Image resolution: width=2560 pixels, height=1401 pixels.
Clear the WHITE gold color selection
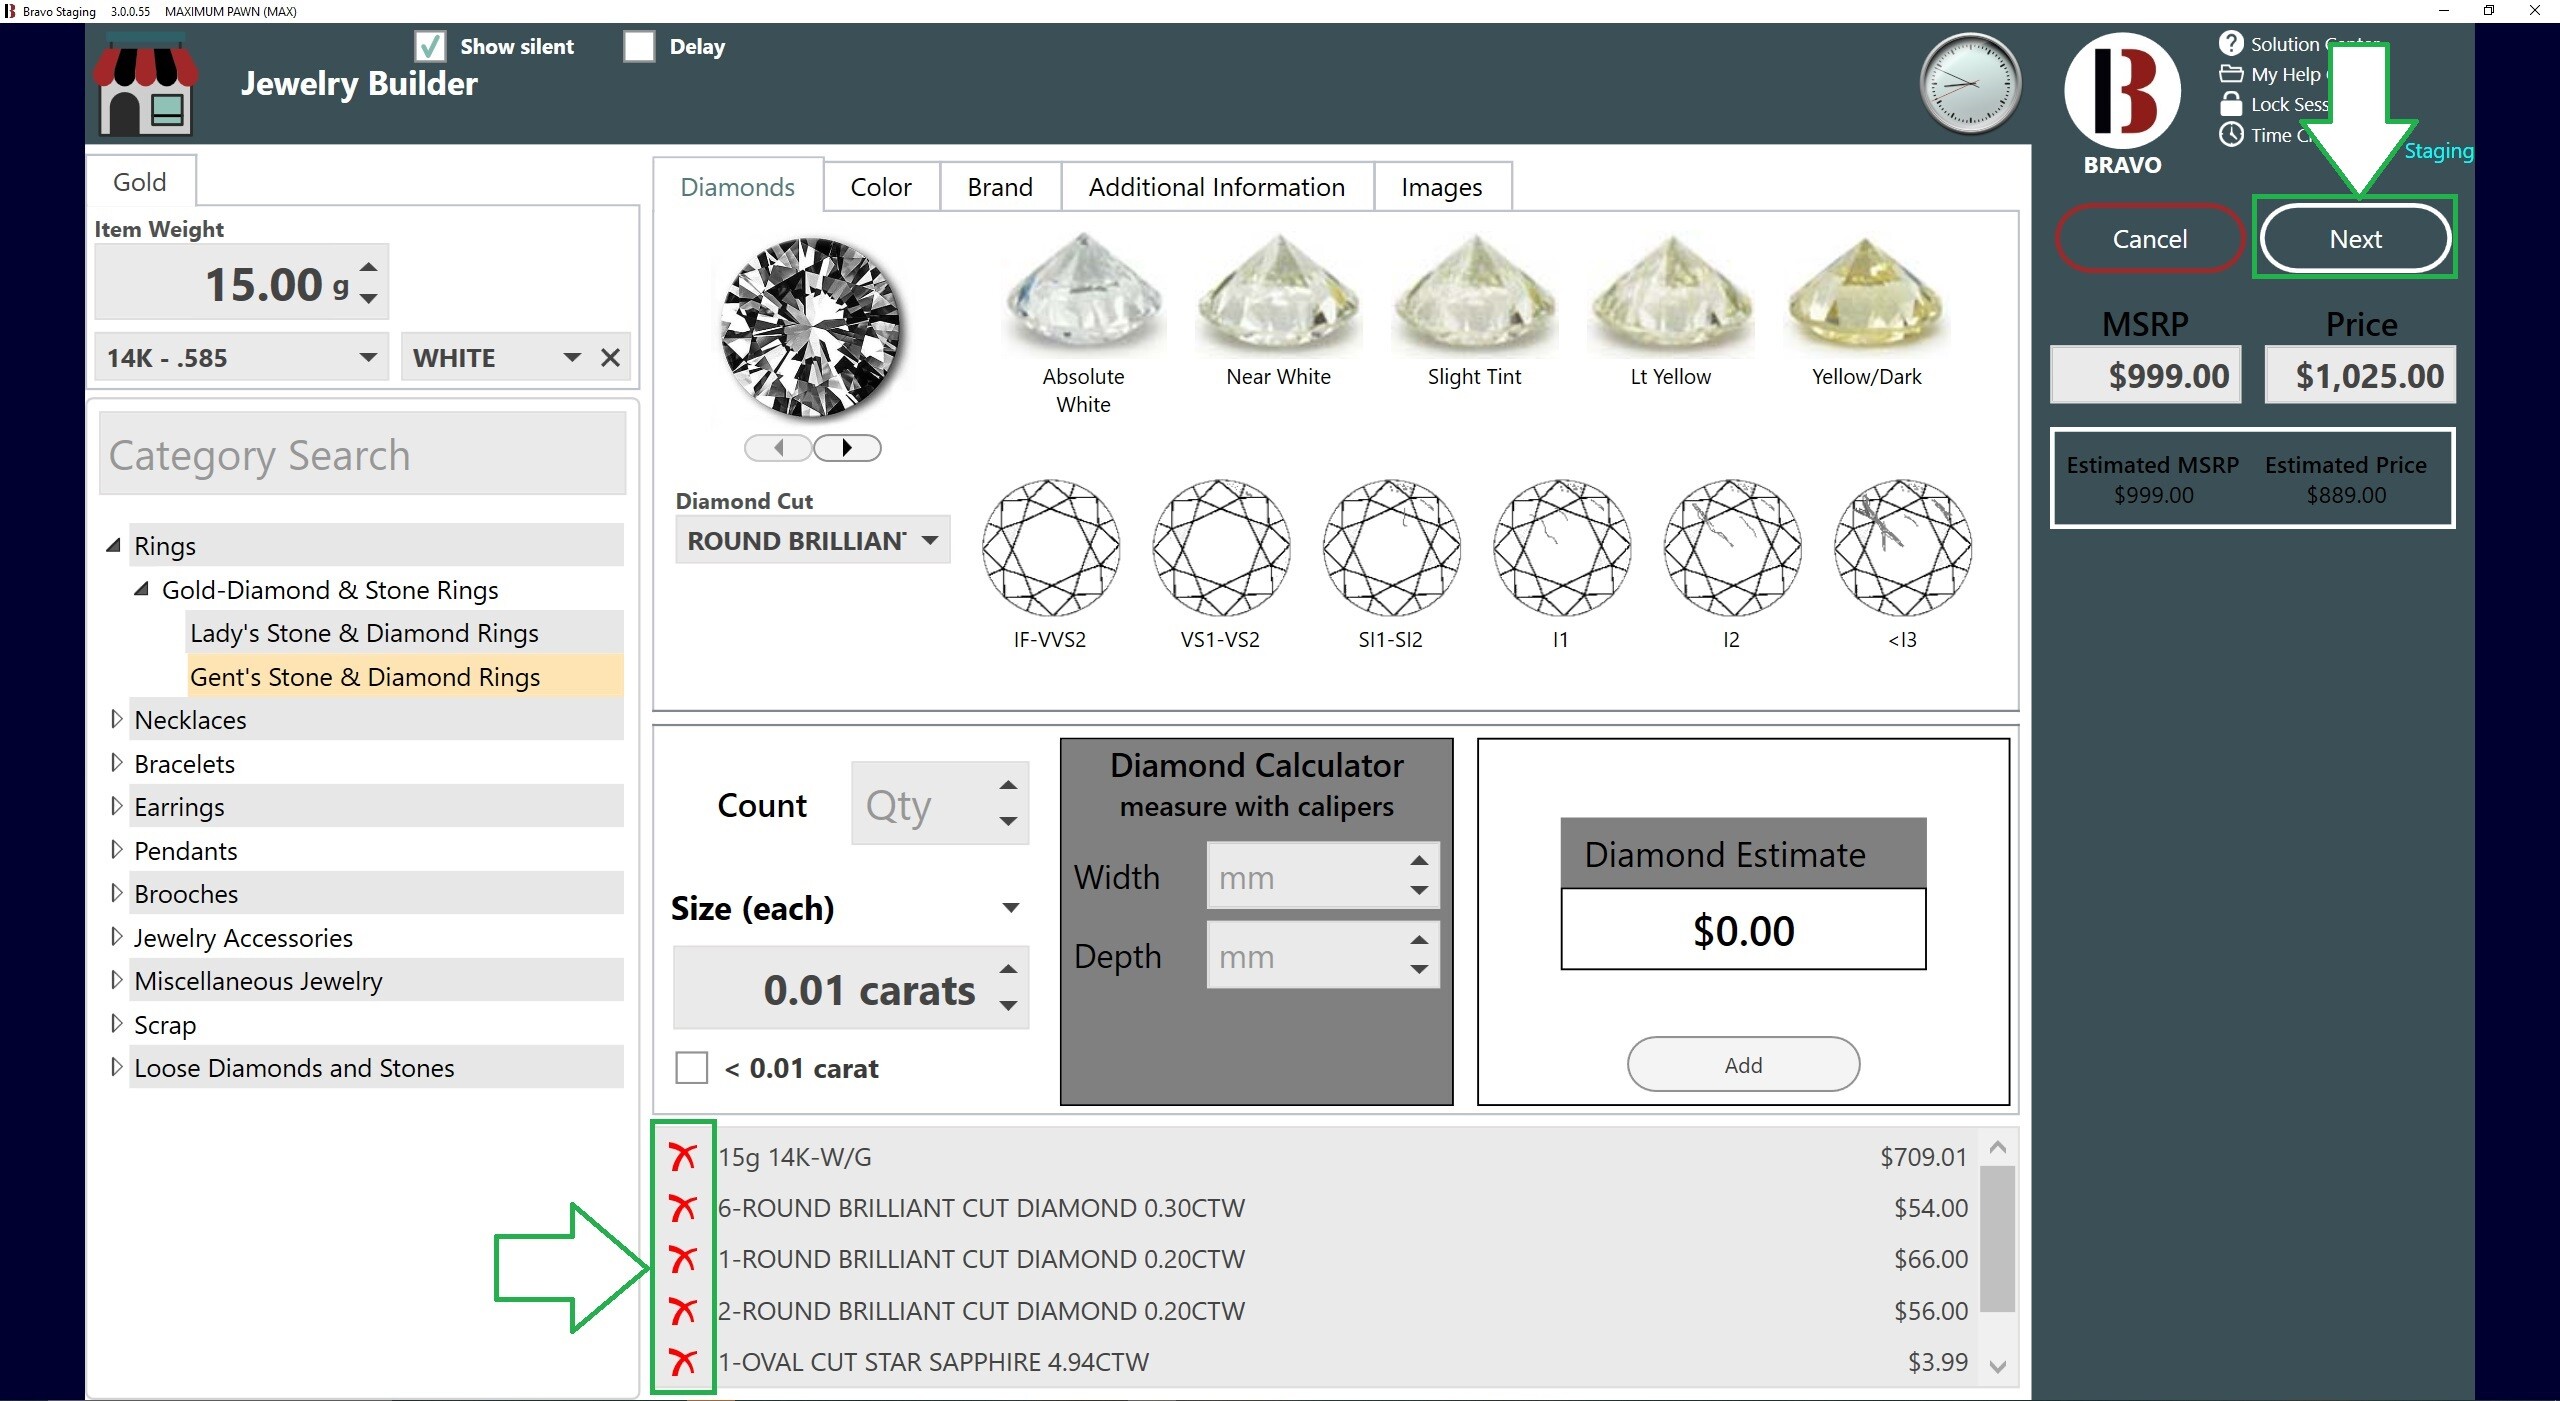610,358
